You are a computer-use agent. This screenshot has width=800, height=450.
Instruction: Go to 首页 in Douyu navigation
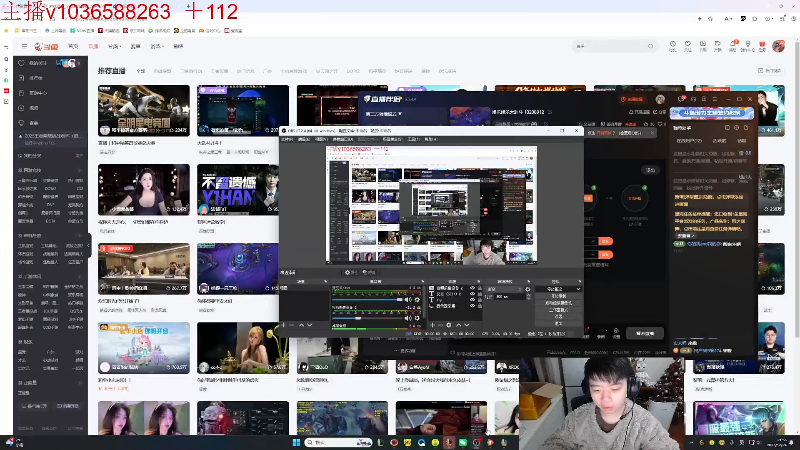73,46
